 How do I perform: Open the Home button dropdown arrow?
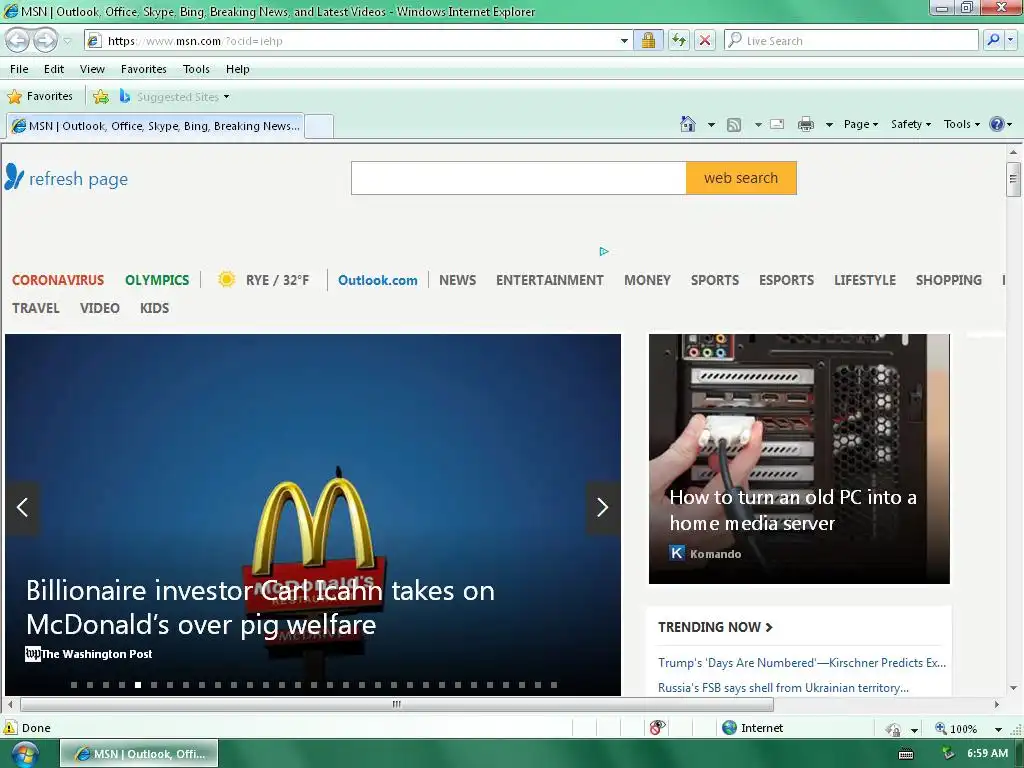[x=711, y=124]
